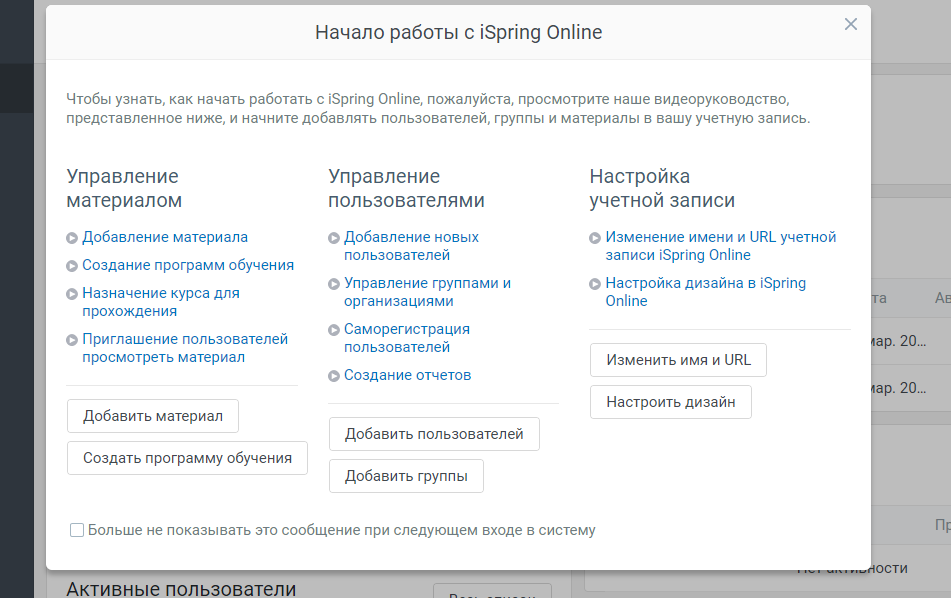This screenshot has width=951, height=598.
Task: Click the arrow icon beside Назначение курса для прохождения
Action: point(70,293)
